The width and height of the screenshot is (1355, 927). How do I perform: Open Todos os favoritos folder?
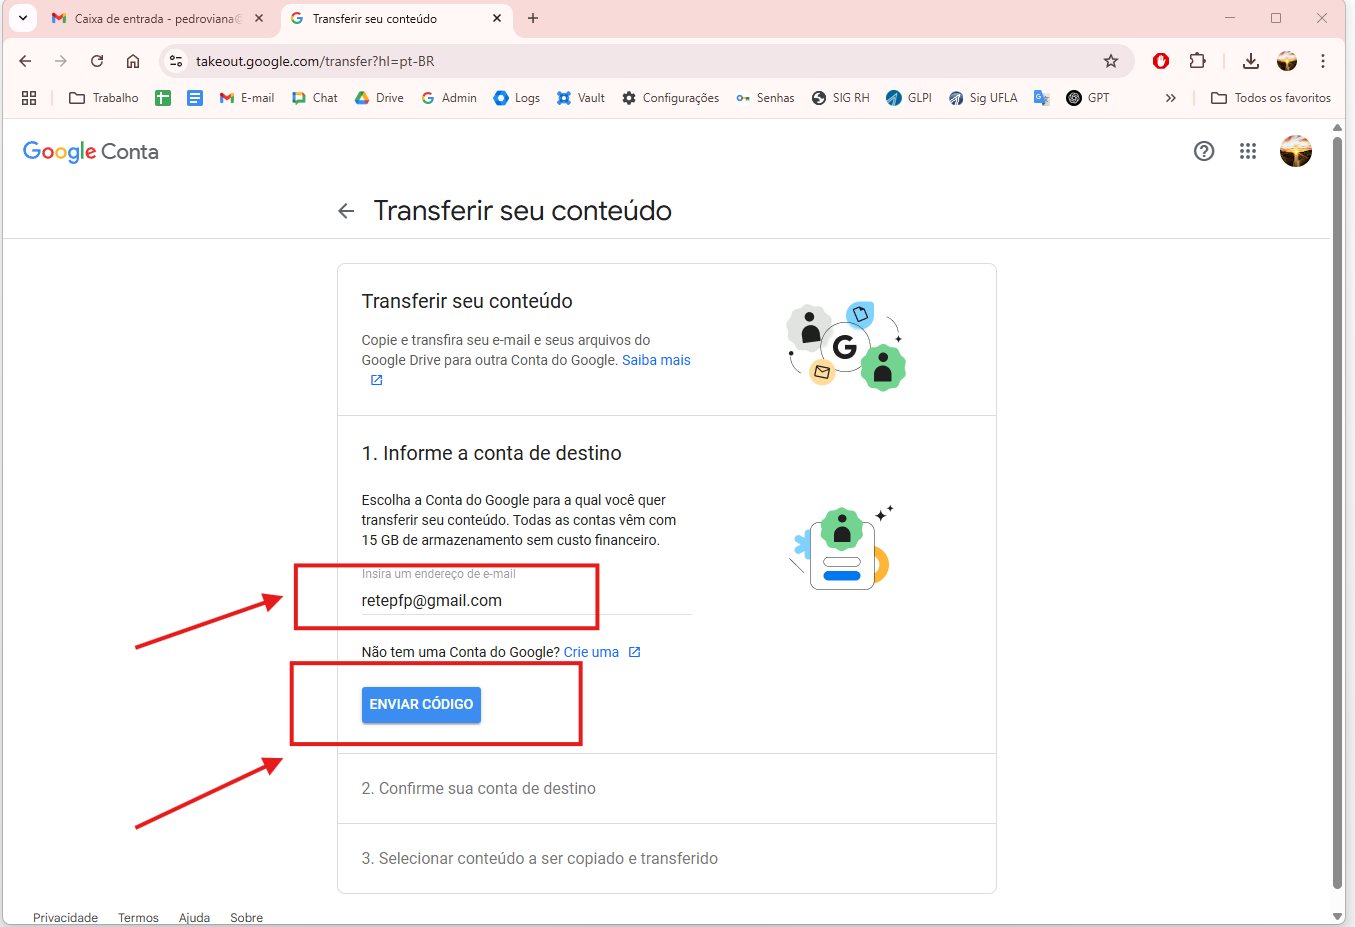pos(1271,98)
